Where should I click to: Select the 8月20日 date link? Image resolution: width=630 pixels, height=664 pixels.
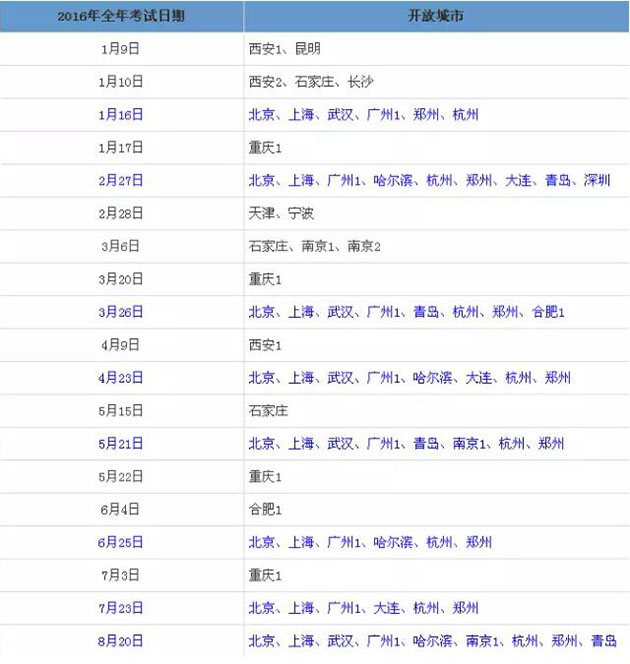click(121, 641)
